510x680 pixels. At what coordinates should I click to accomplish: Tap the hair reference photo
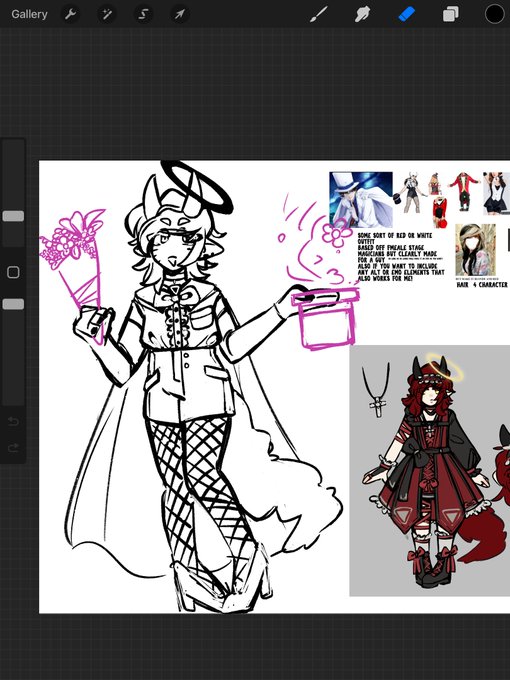475,250
